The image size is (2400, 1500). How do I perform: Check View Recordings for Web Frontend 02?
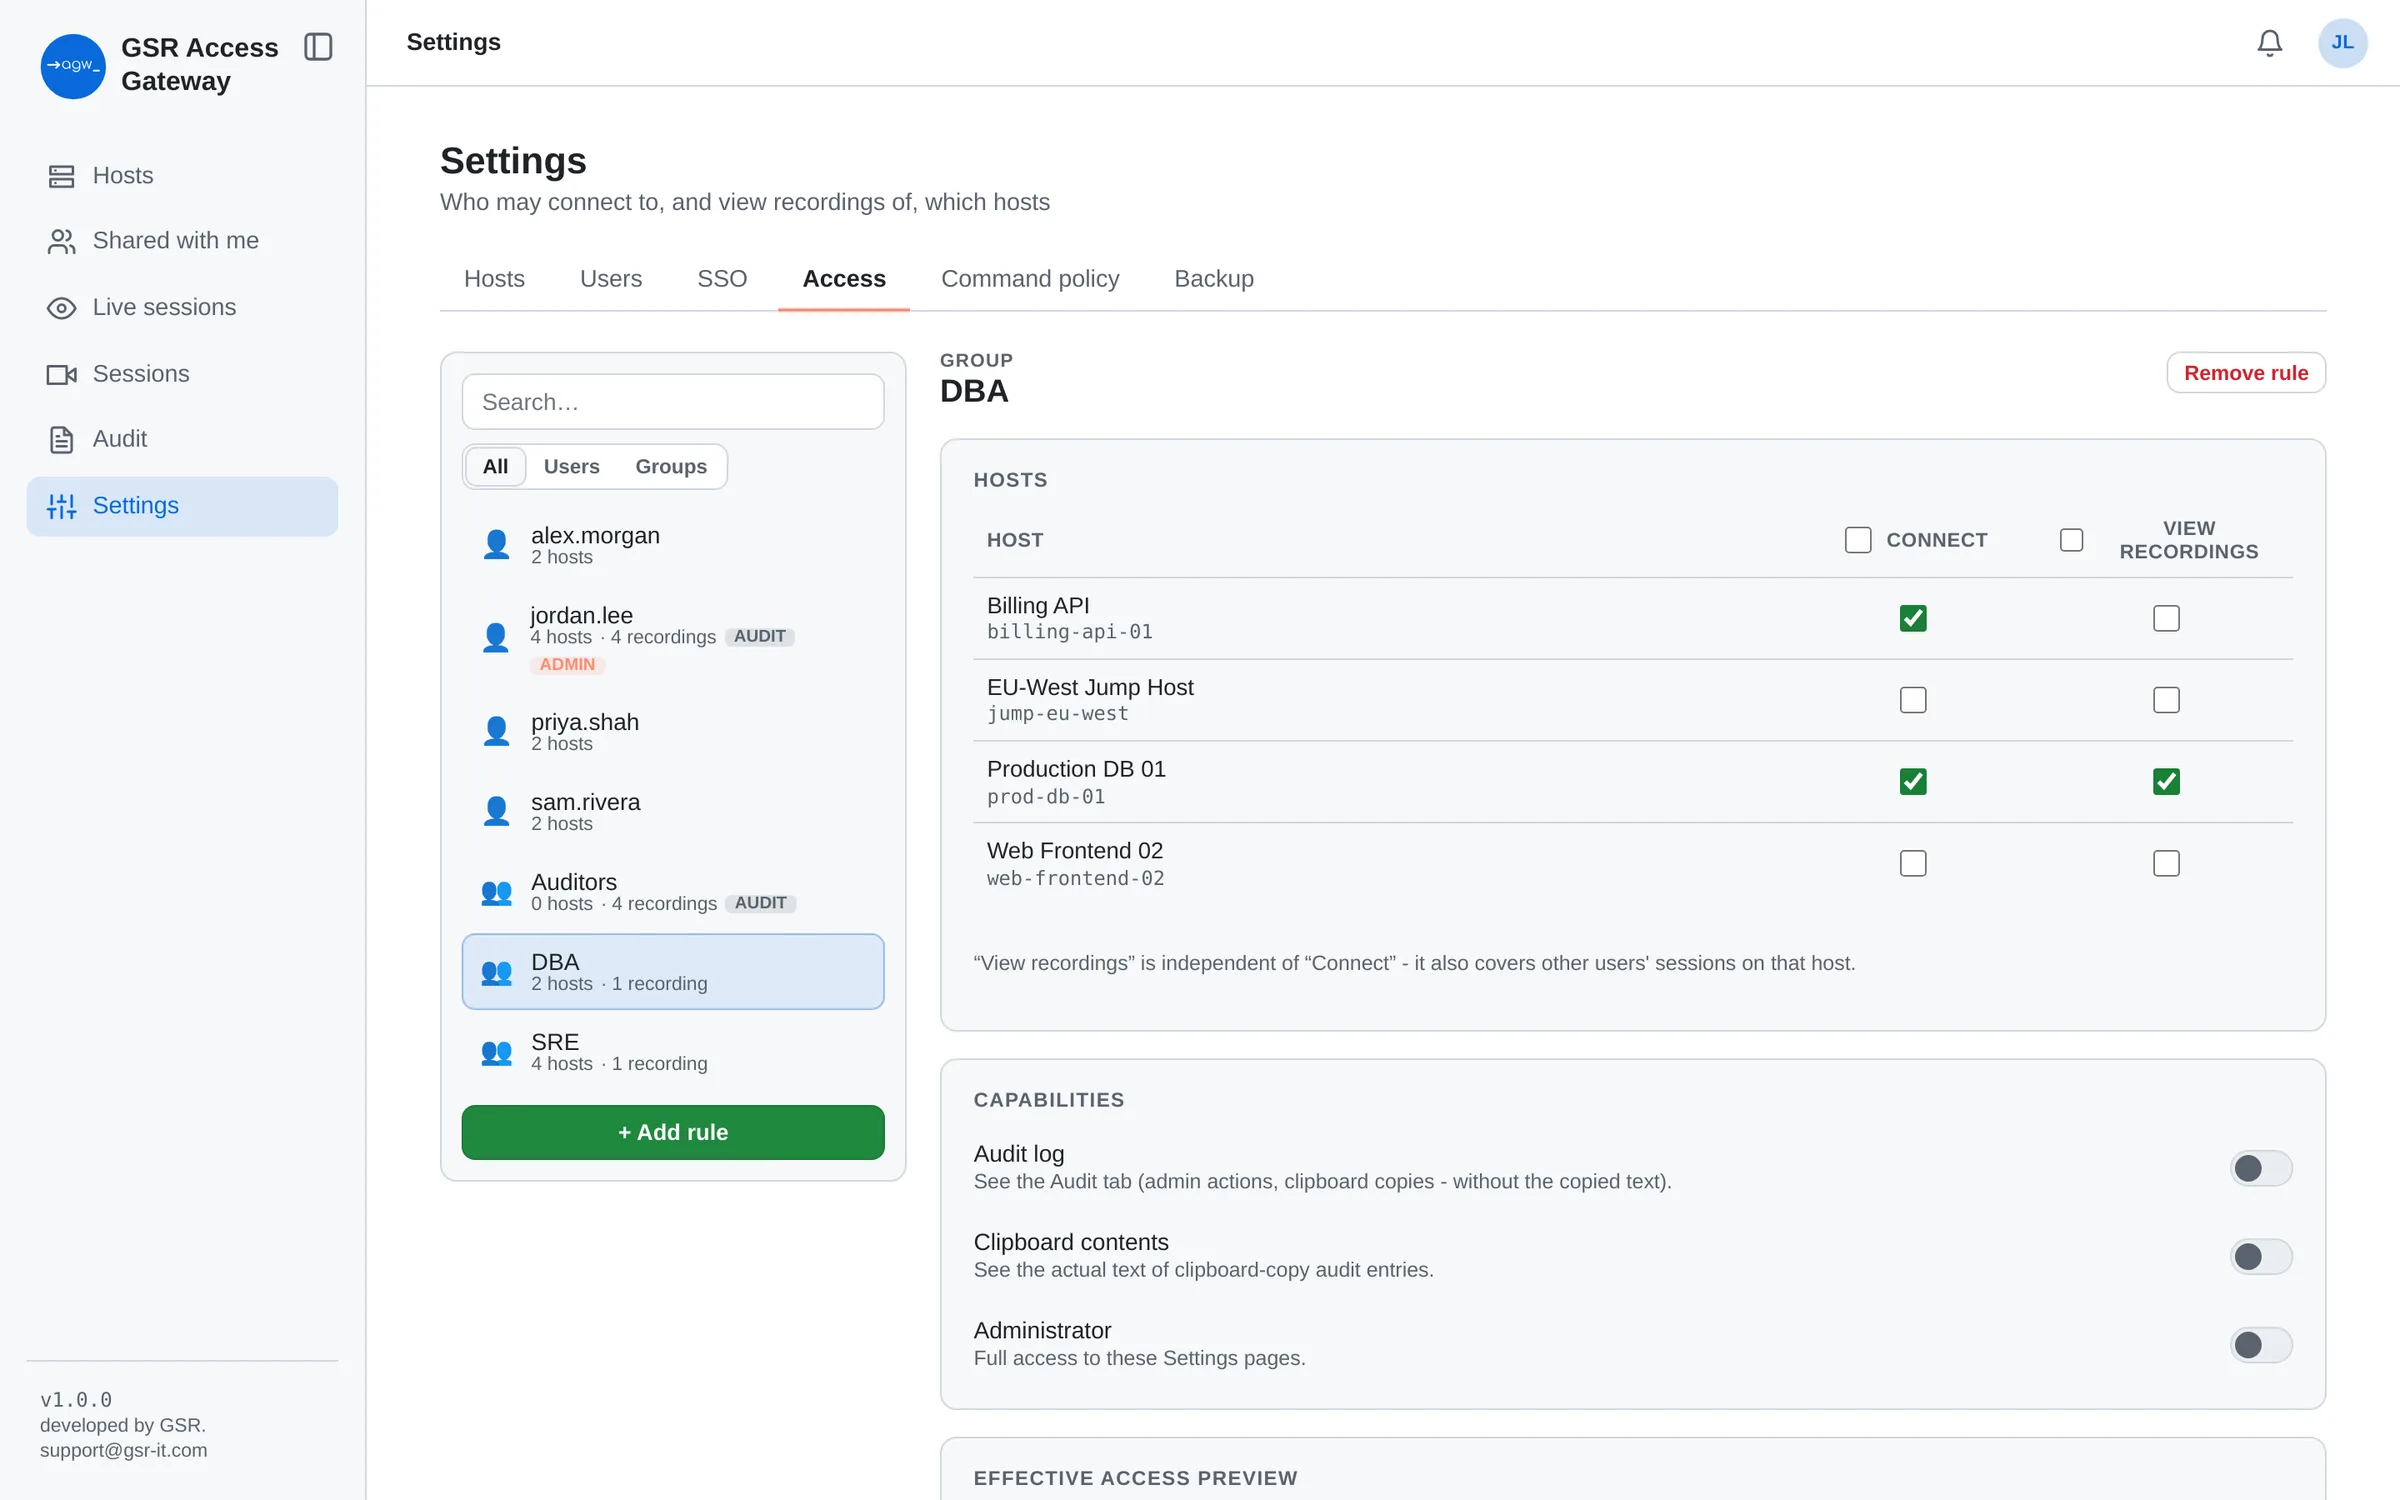[x=2166, y=863]
